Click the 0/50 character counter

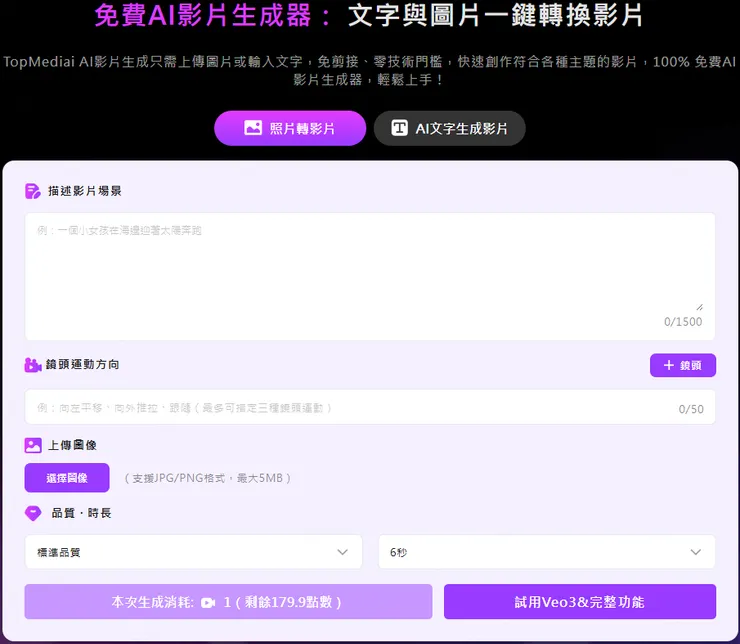tap(691, 409)
